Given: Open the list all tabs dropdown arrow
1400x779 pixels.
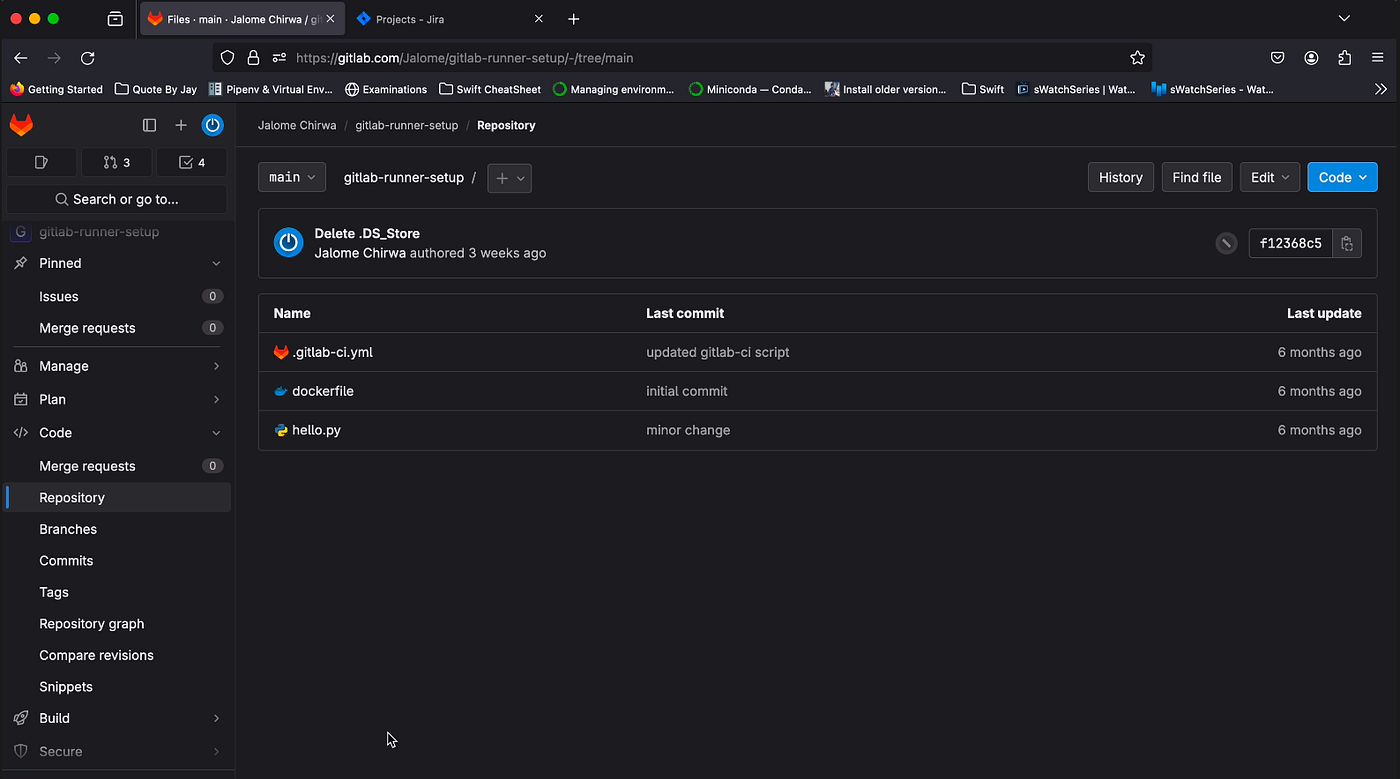Looking at the screenshot, I should (1344, 19).
